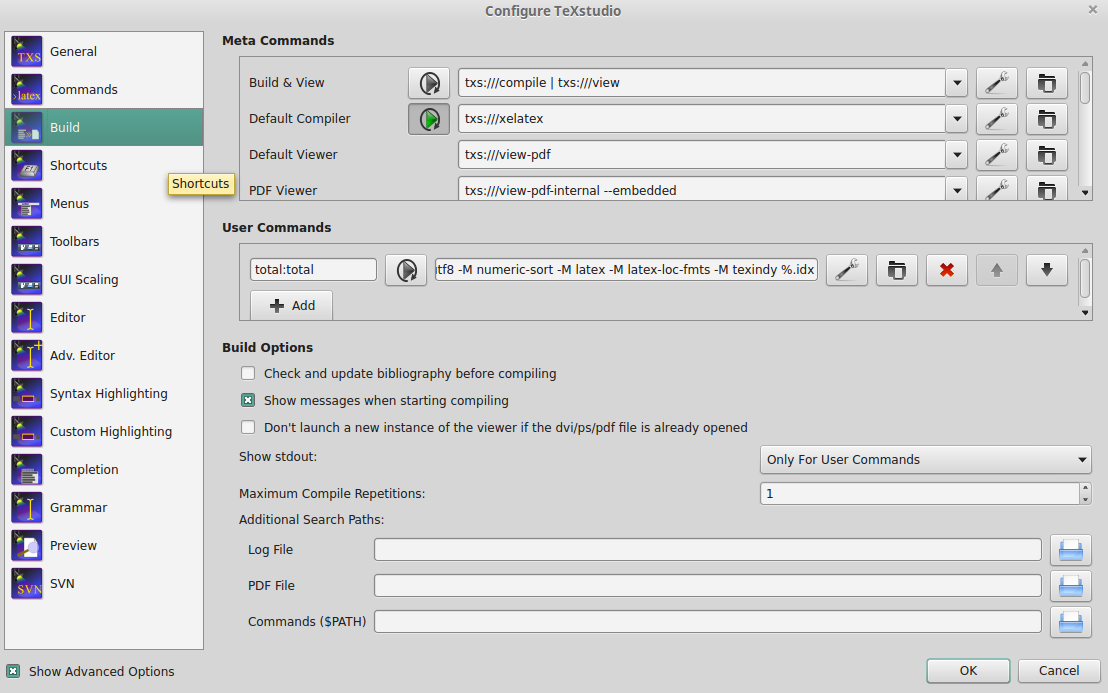
Task: Open the Preview settings page
Action: [104, 545]
